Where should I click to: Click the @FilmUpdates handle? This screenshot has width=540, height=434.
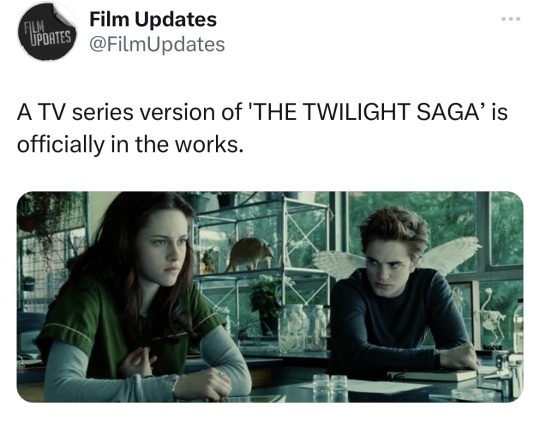tap(157, 45)
